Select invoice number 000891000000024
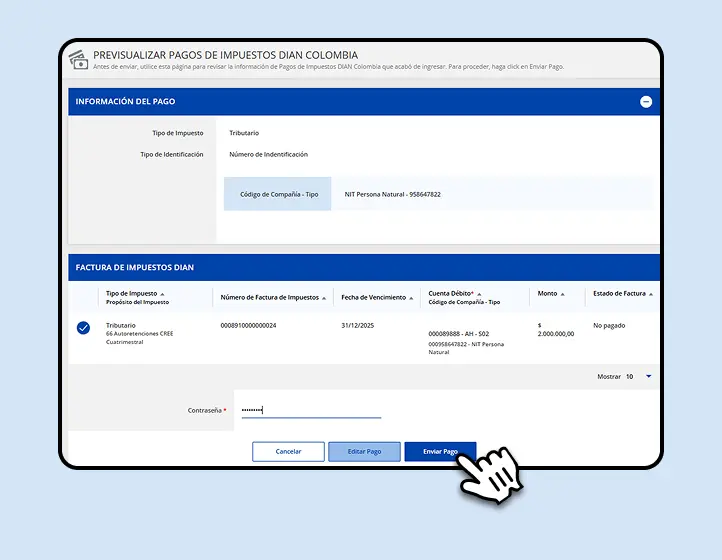The width and height of the screenshot is (722, 560). [x=248, y=325]
